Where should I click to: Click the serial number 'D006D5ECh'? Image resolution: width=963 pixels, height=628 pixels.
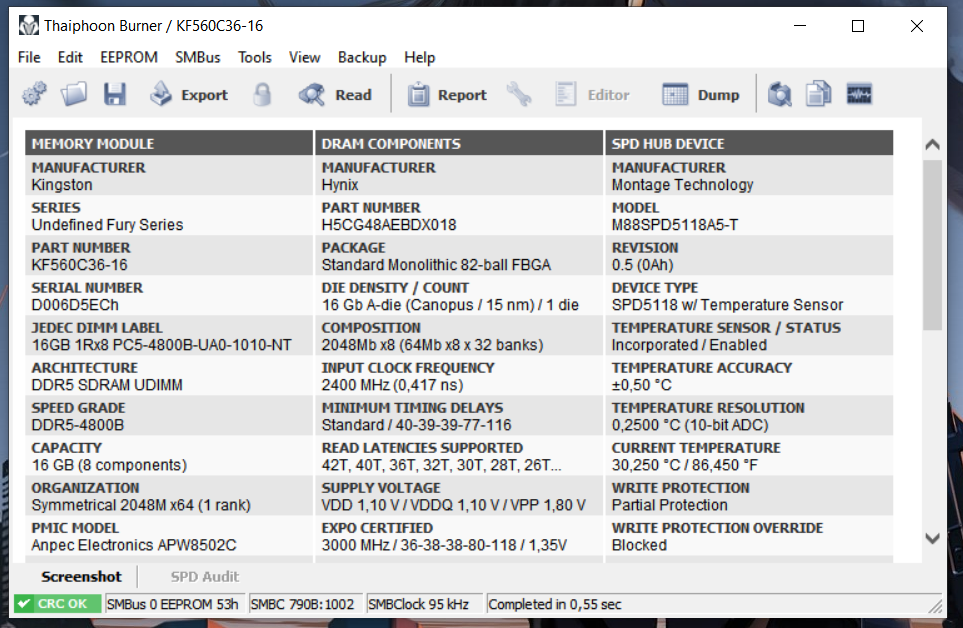coord(75,304)
